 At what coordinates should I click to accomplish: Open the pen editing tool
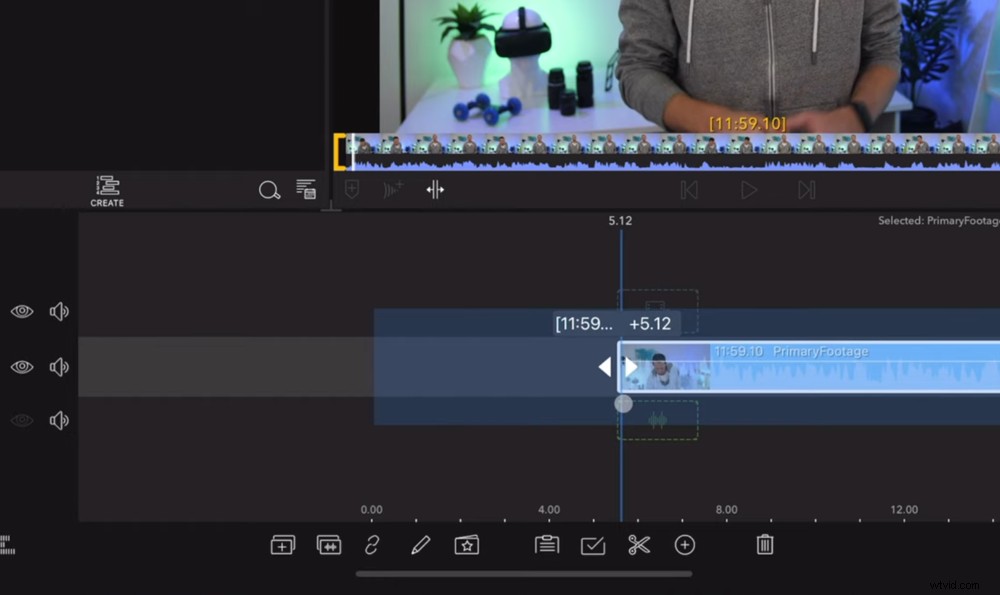click(x=420, y=545)
